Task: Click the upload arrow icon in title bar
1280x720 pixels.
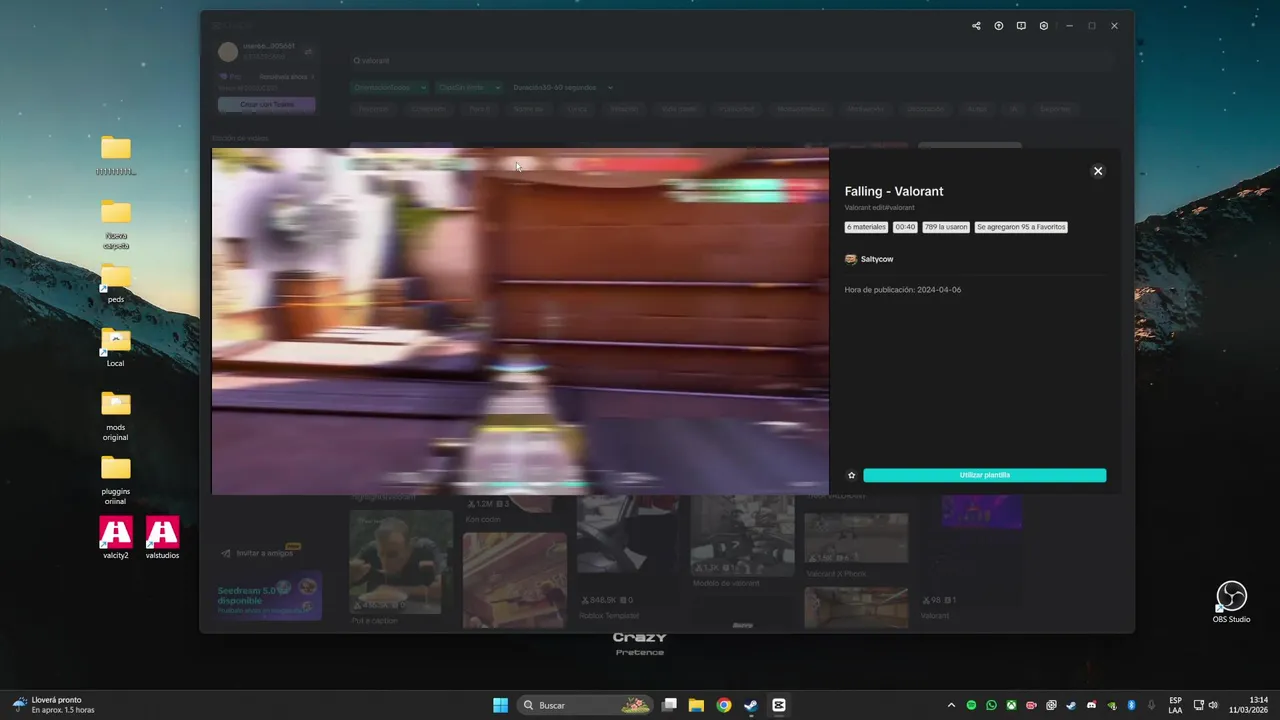Action: [999, 26]
